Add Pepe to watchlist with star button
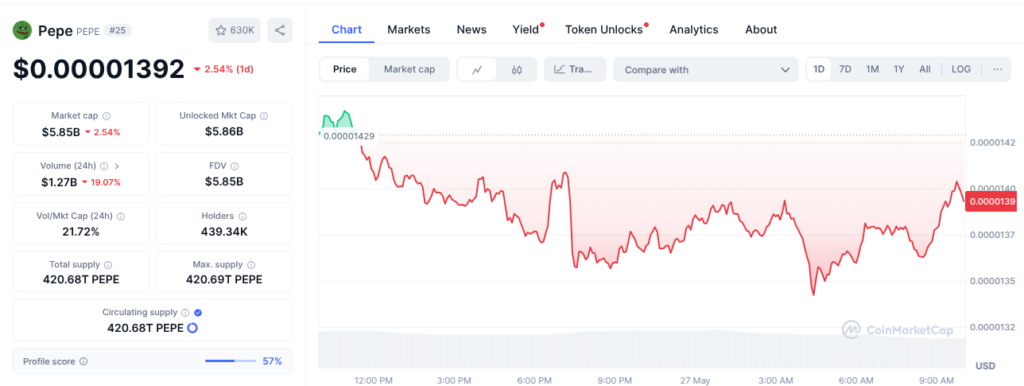The image size is (1024, 386). click(235, 30)
